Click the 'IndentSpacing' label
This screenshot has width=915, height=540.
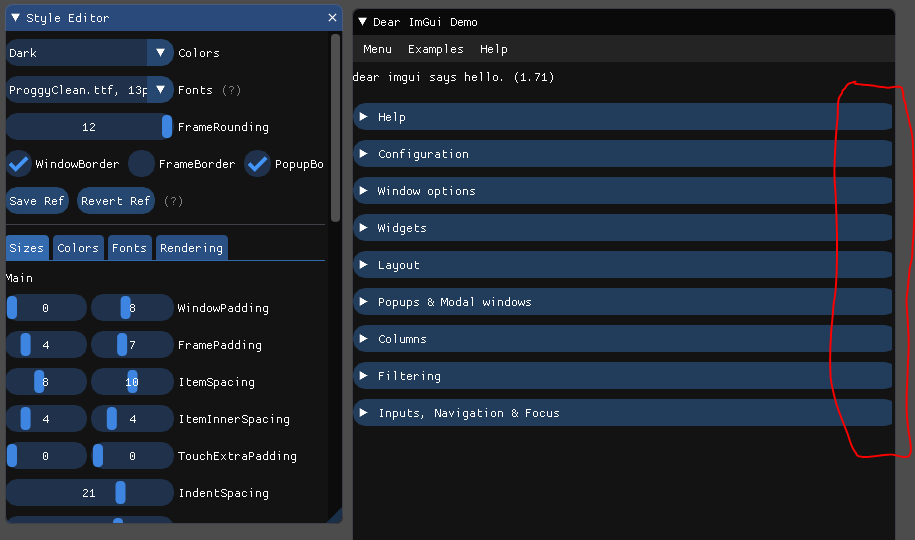click(223, 493)
